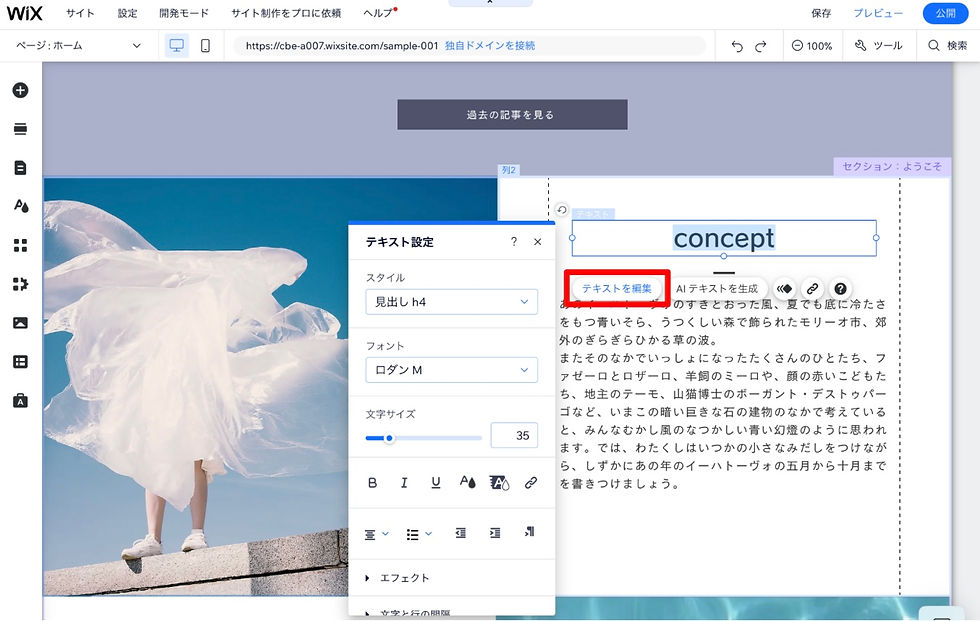980x621 pixels.
Task: Open the Site Design icon in the left sidebar
Action: [x=20, y=206]
